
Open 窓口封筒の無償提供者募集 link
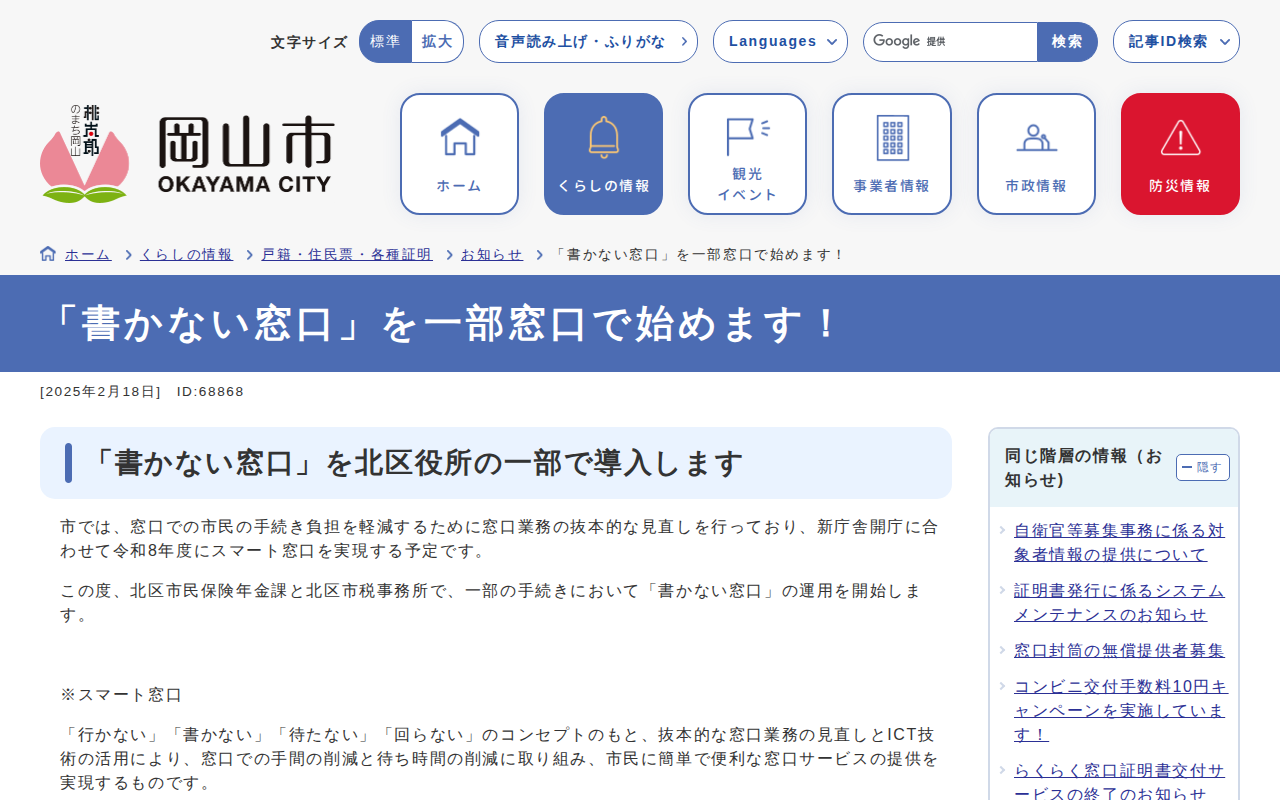(1119, 651)
